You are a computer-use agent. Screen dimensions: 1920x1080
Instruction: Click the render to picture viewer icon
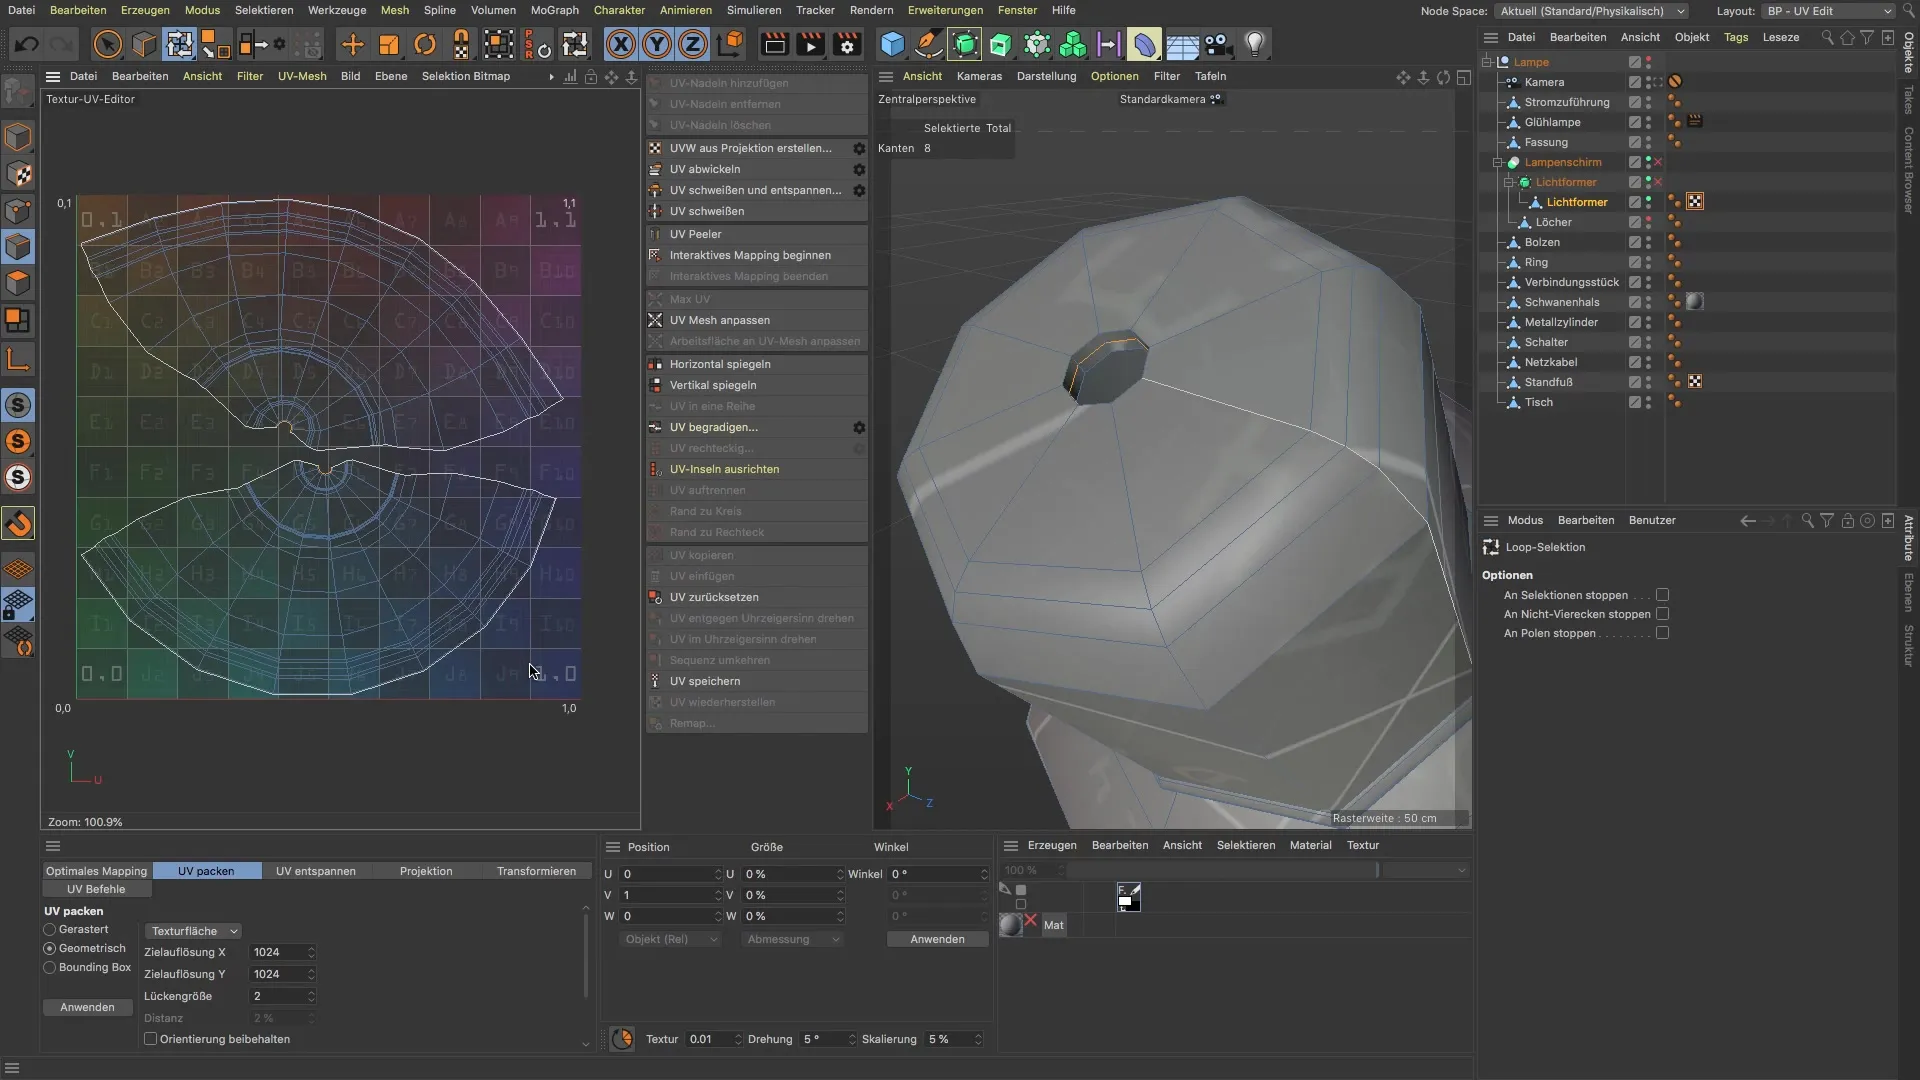811,44
